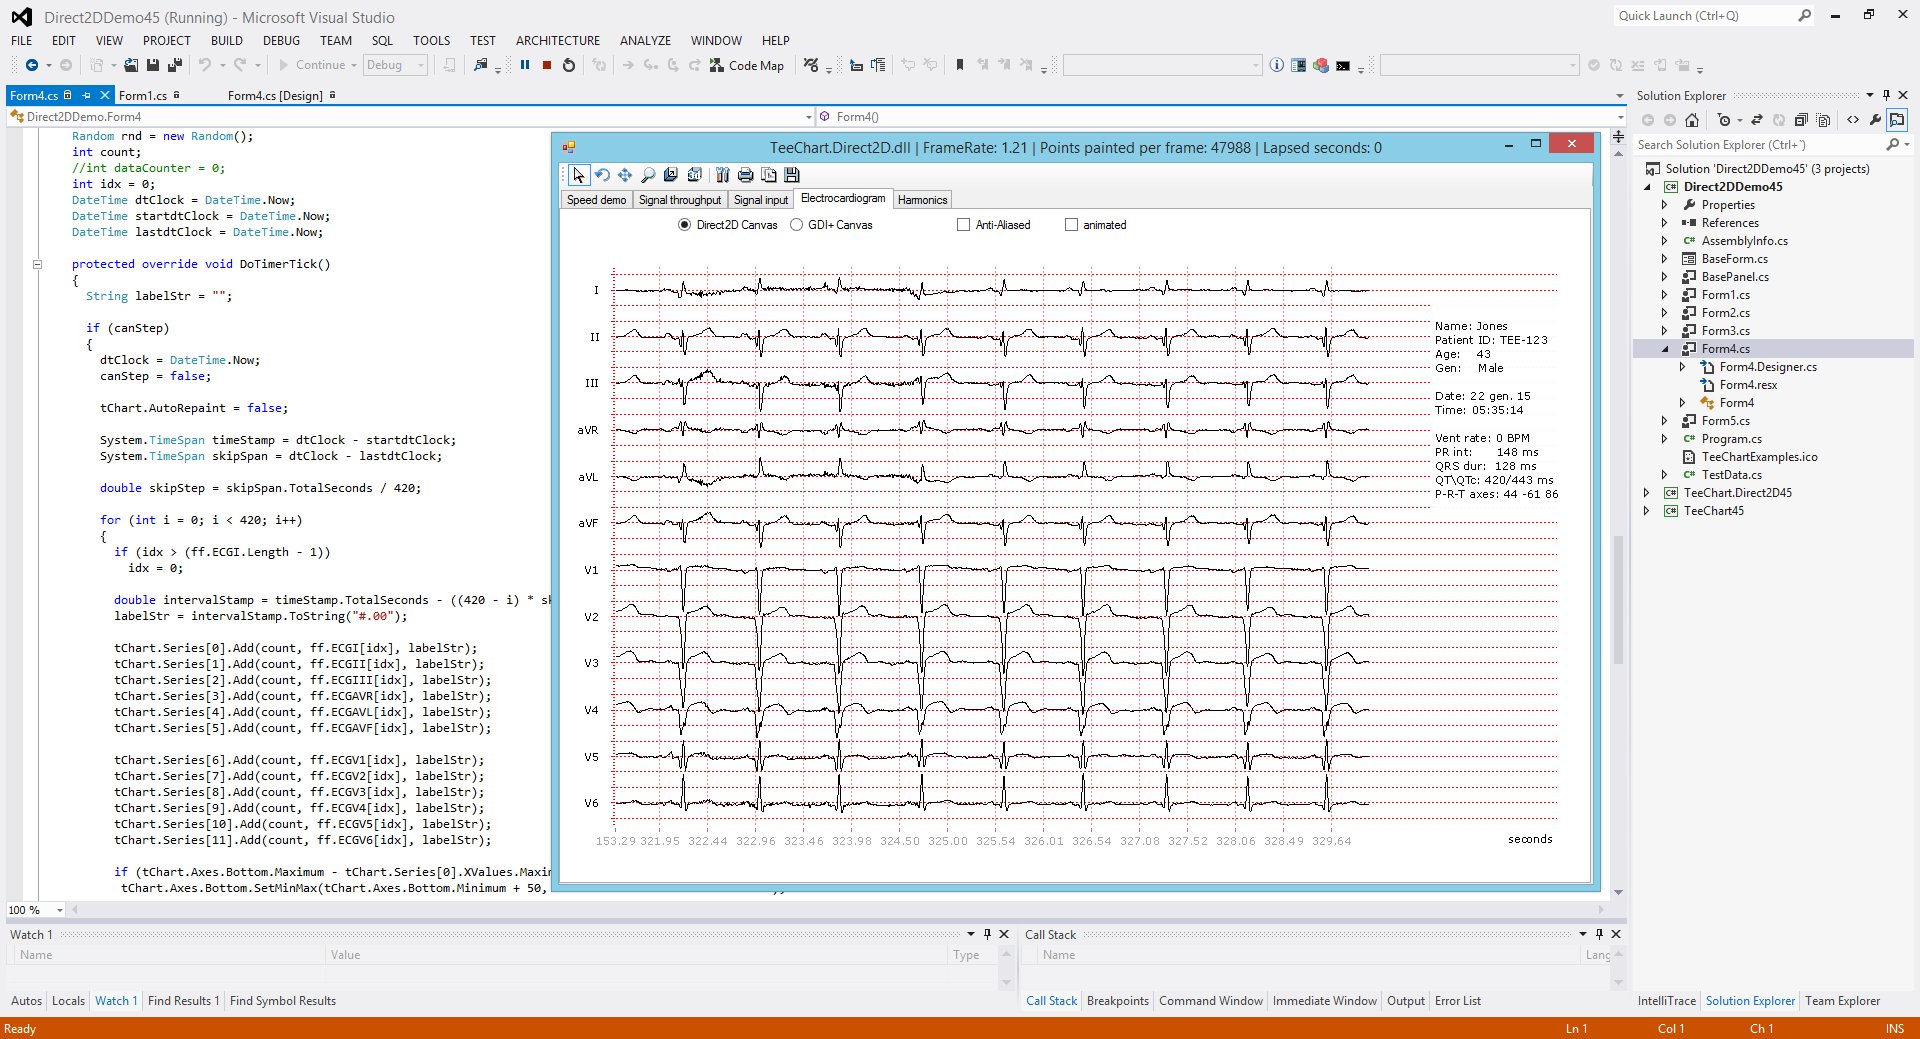The height and width of the screenshot is (1039, 1920).
Task: Select Program.cs in Solution Explorer
Action: [x=1732, y=439]
